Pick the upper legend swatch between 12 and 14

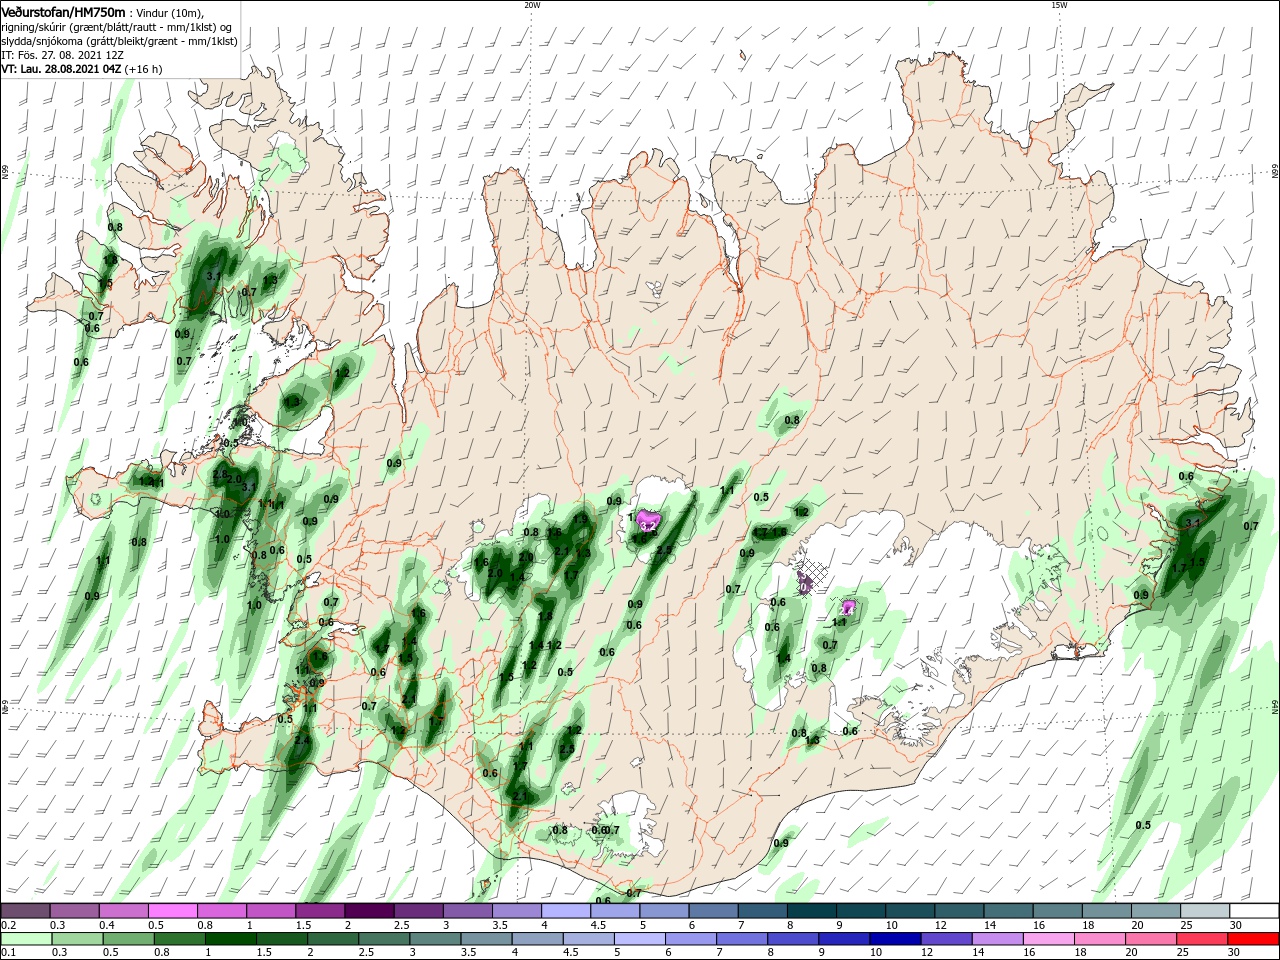tap(958, 911)
